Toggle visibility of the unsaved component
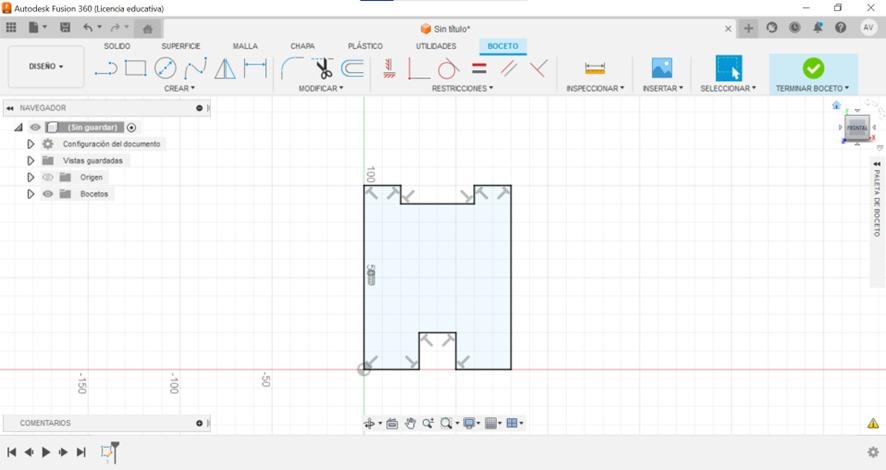886x470 pixels. tap(35, 128)
